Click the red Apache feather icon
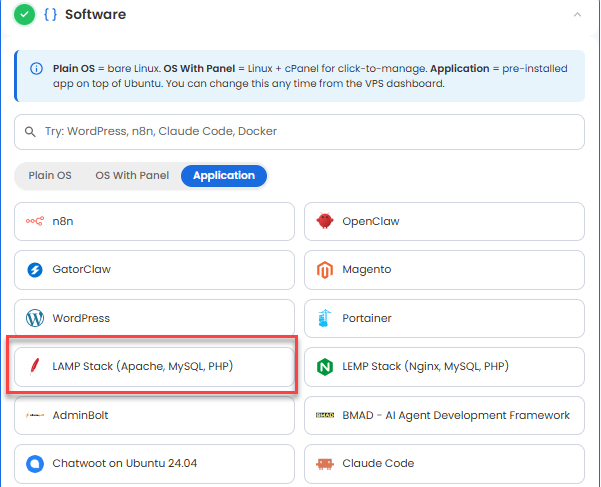601x487 pixels. (x=34, y=366)
